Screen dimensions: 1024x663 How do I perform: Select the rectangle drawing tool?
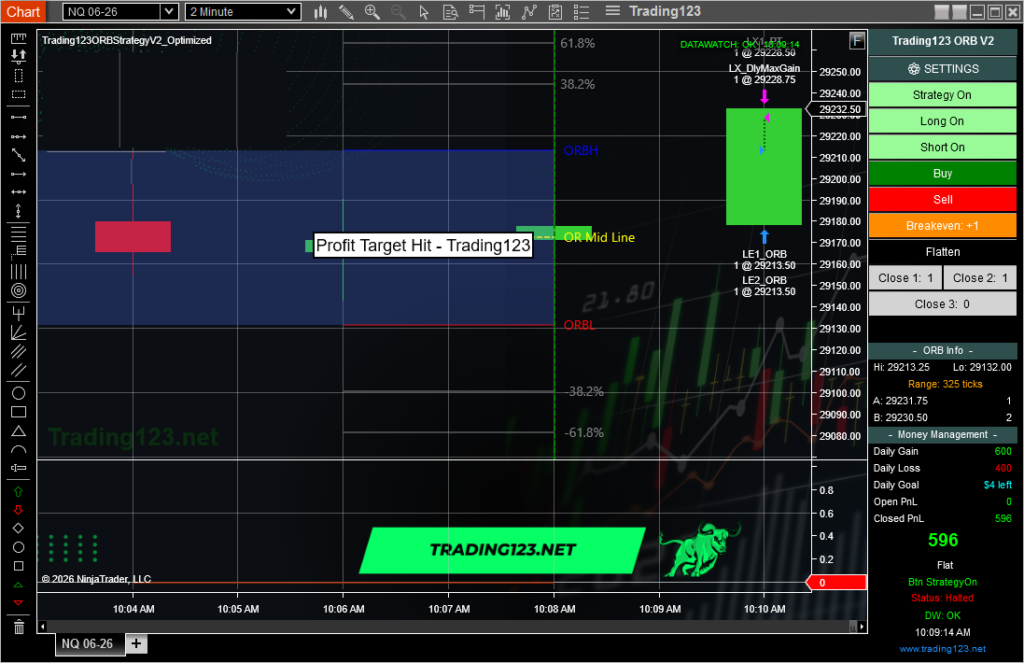click(18, 412)
